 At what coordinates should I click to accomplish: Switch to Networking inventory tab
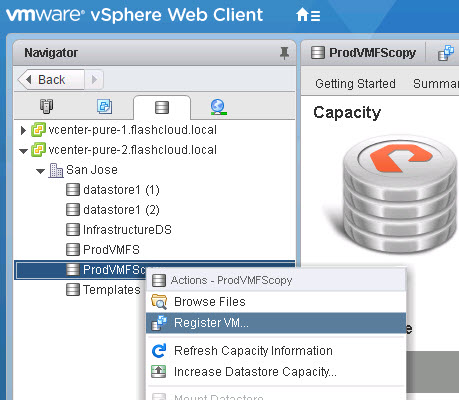click(219, 107)
